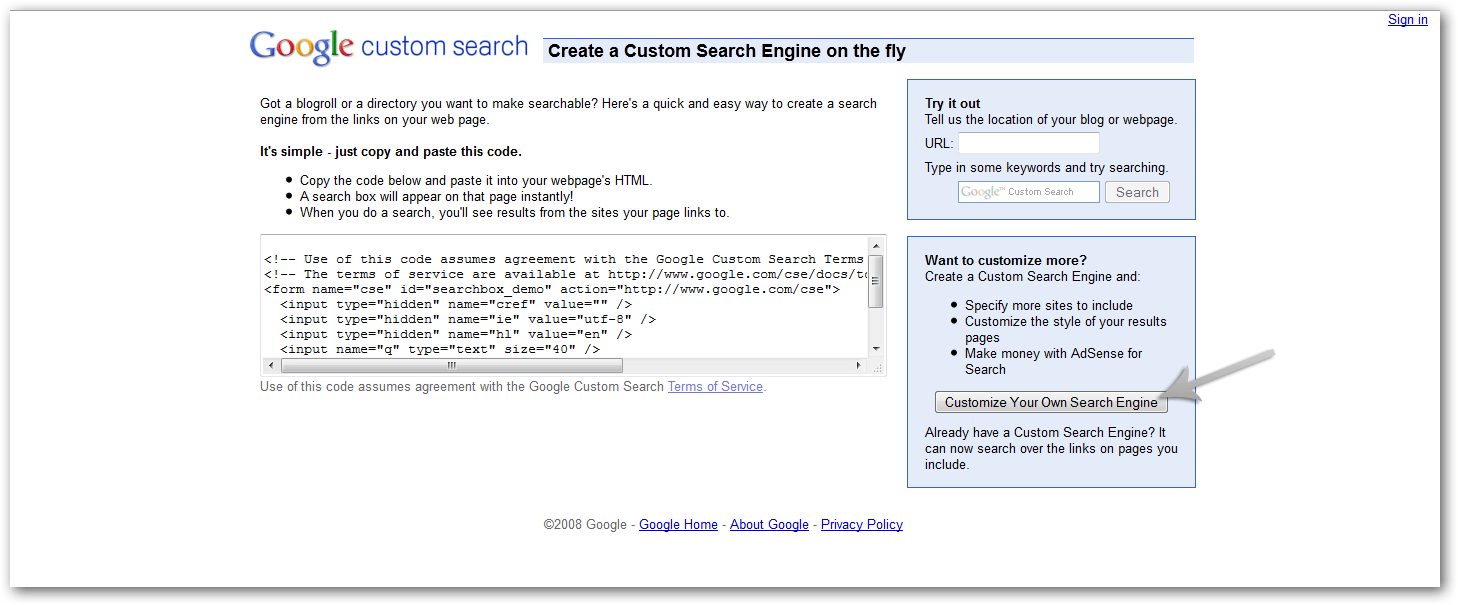Image resolution: width=1458 pixels, height=605 pixels.
Task: Click the scroll-right arrow below the code snippet
Action: coord(860,365)
